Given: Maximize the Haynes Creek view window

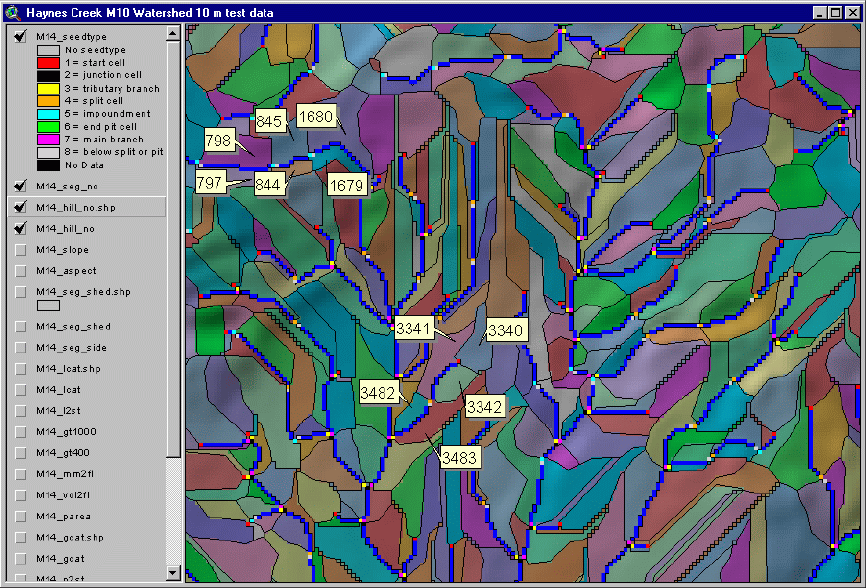Looking at the screenshot, I should [835, 12].
